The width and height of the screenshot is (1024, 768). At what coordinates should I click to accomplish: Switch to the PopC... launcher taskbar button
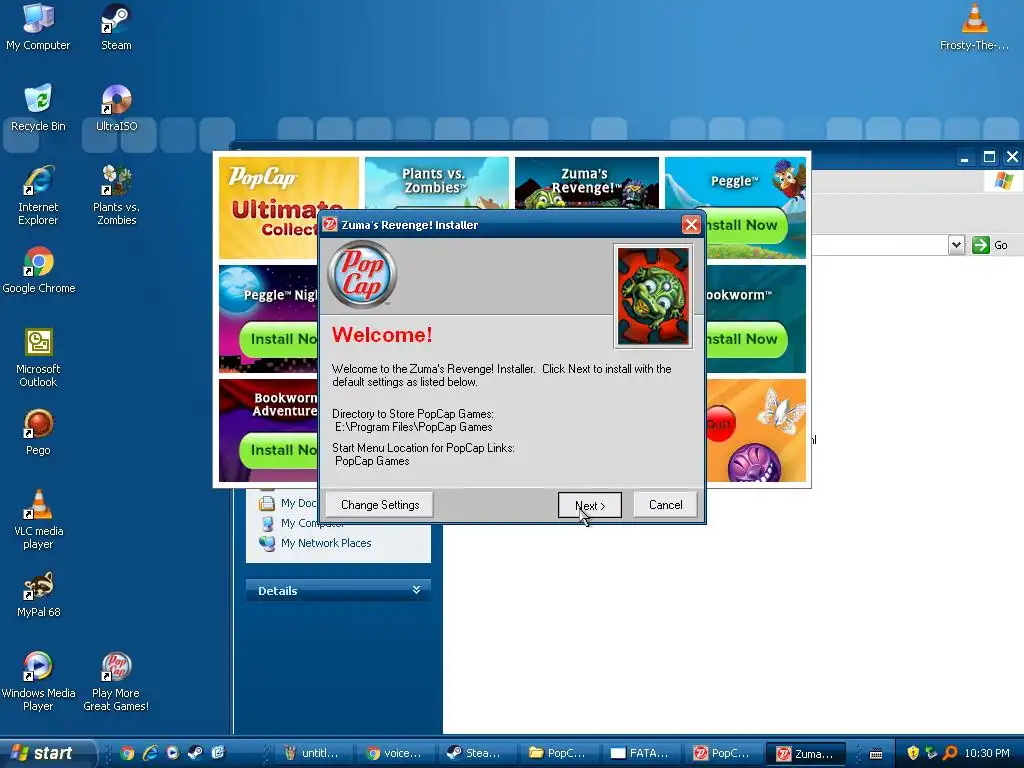pyautogui.click(x=722, y=753)
